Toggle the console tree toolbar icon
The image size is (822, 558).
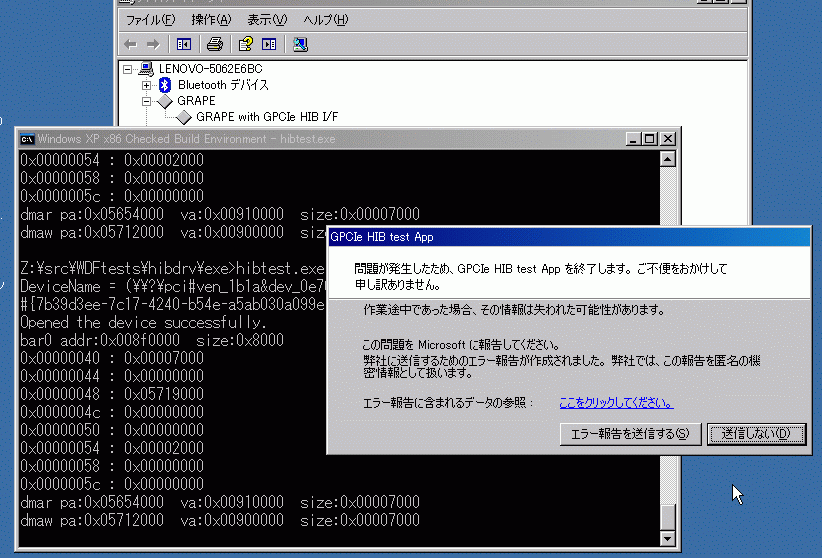[x=184, y=45]
